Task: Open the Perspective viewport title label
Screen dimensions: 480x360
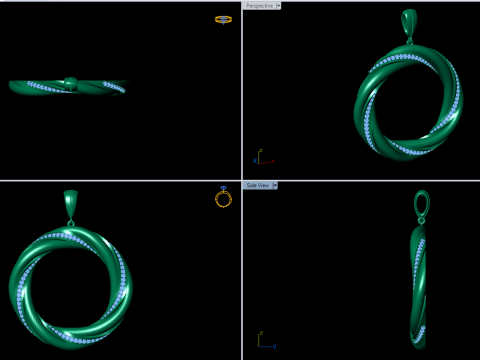Action: [260, 6]
